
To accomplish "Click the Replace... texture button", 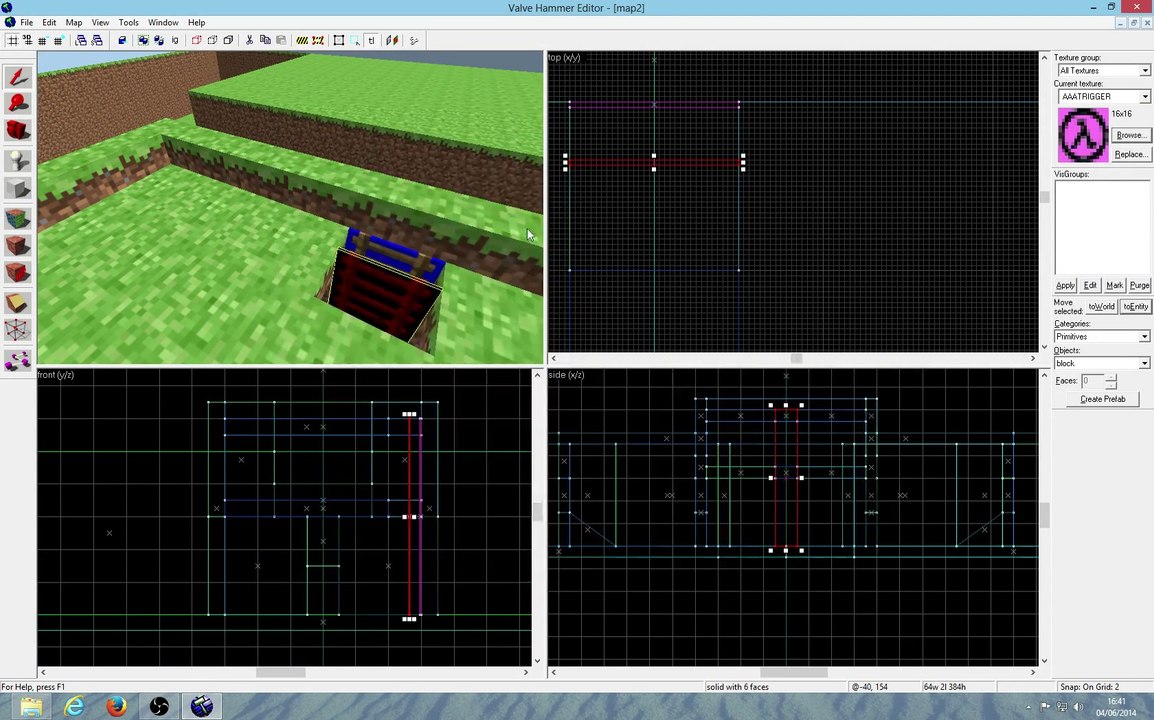I will coord(1130,154).
